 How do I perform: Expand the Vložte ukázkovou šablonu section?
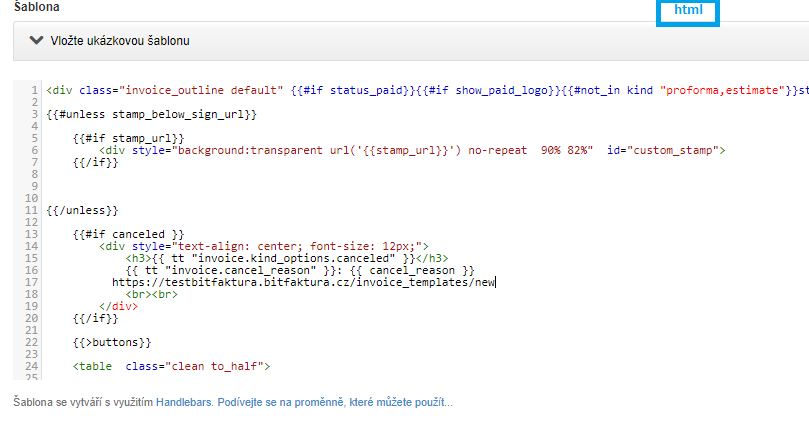tap(411, 41)
